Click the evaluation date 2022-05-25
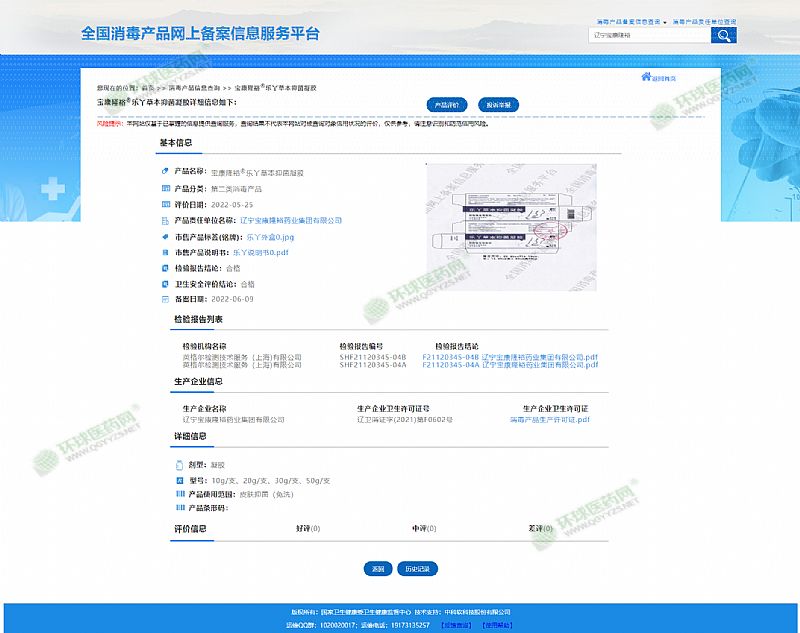Viewport: 800px width, 633px height. (x=232, y=205)
